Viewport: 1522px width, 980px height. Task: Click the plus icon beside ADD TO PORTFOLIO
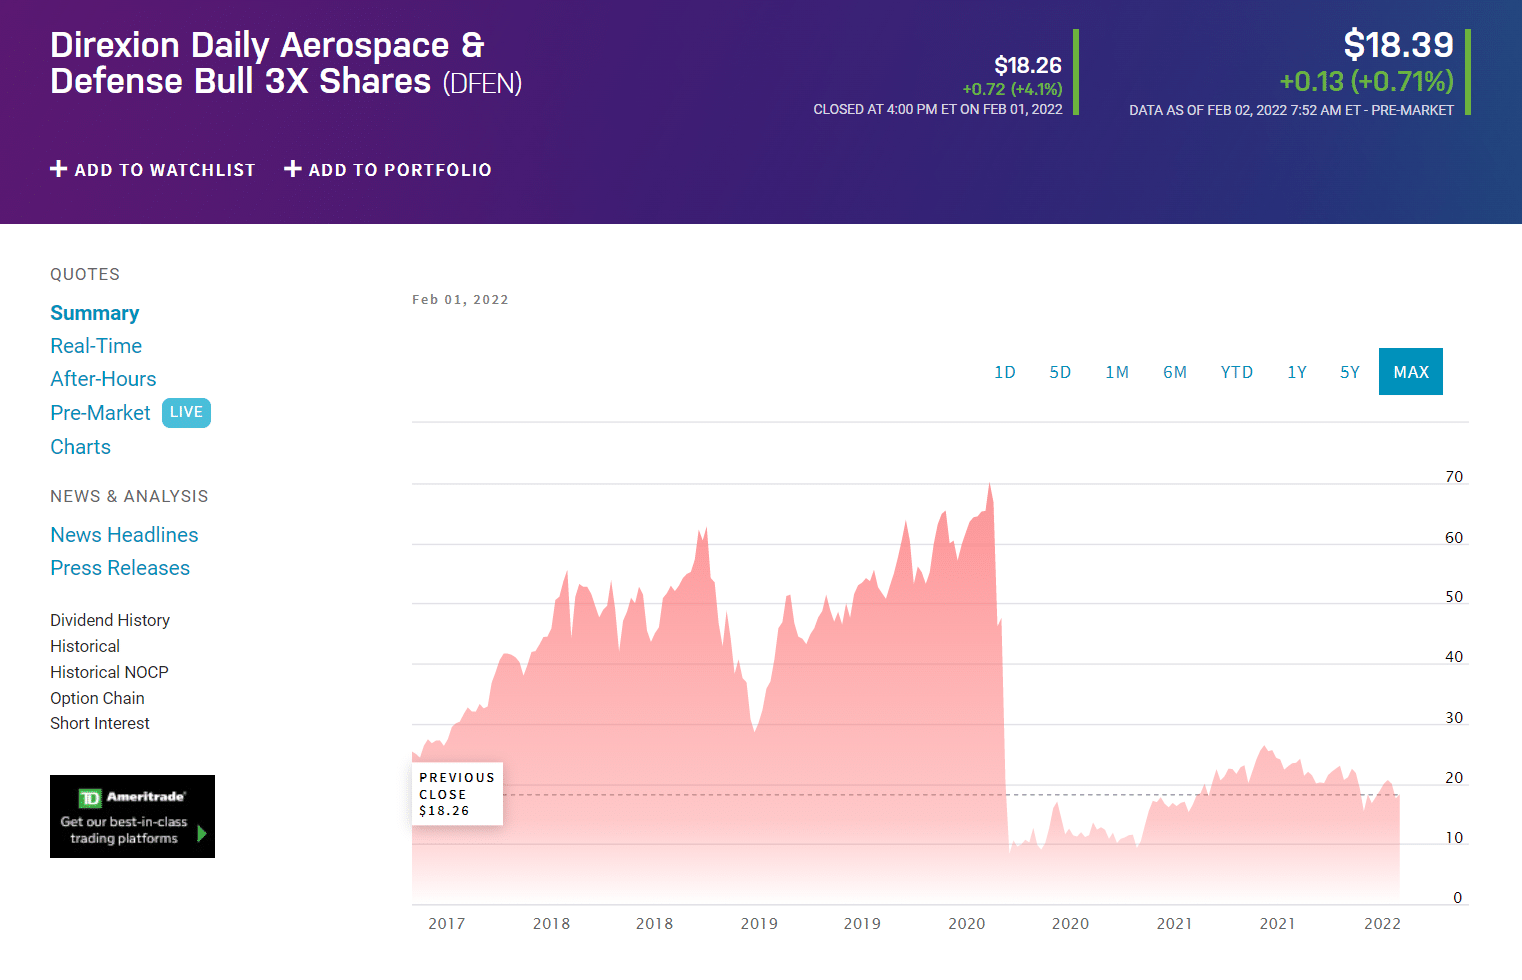(293, 169)
